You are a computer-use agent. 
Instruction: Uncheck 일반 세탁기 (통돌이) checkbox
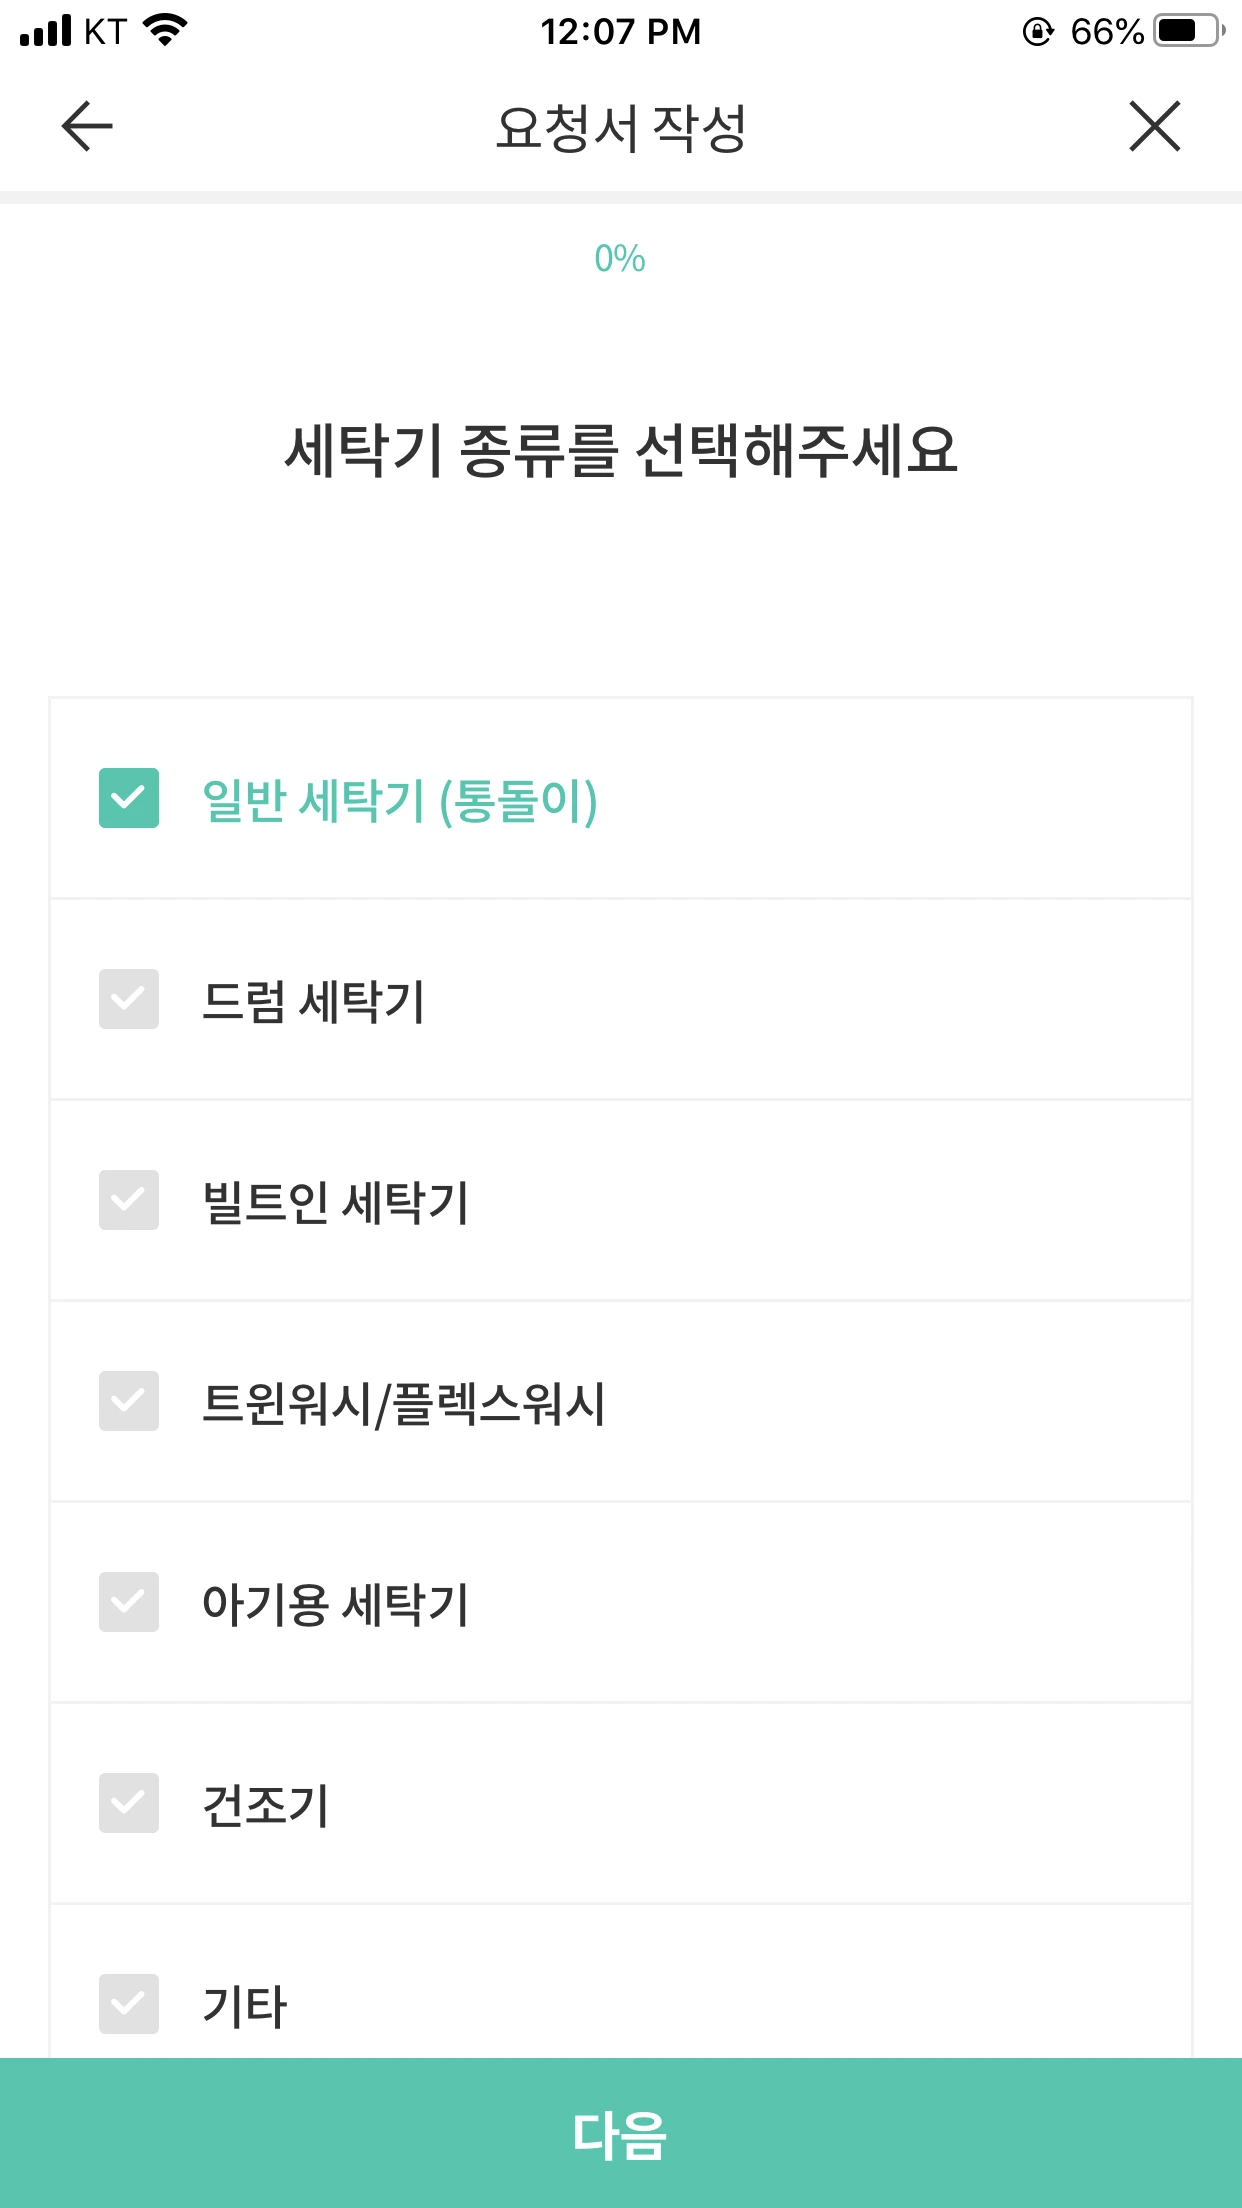click(x=129, y=798)
